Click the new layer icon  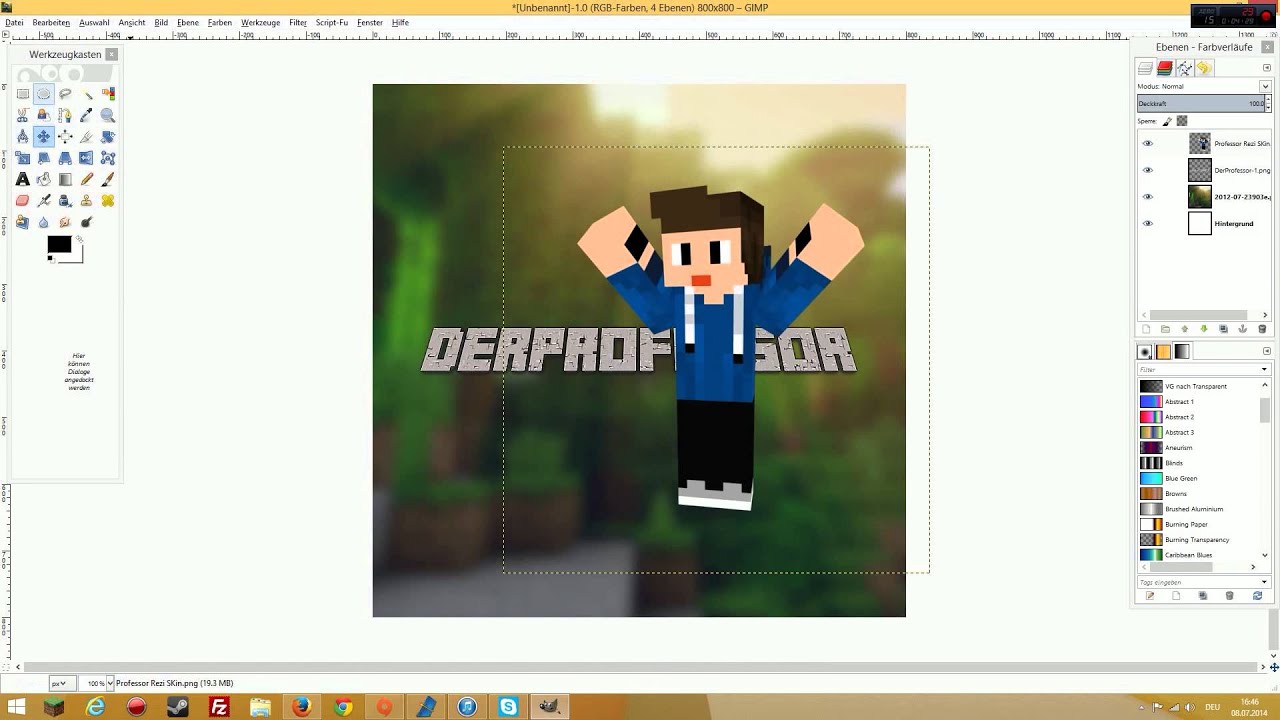point(1146,329)
